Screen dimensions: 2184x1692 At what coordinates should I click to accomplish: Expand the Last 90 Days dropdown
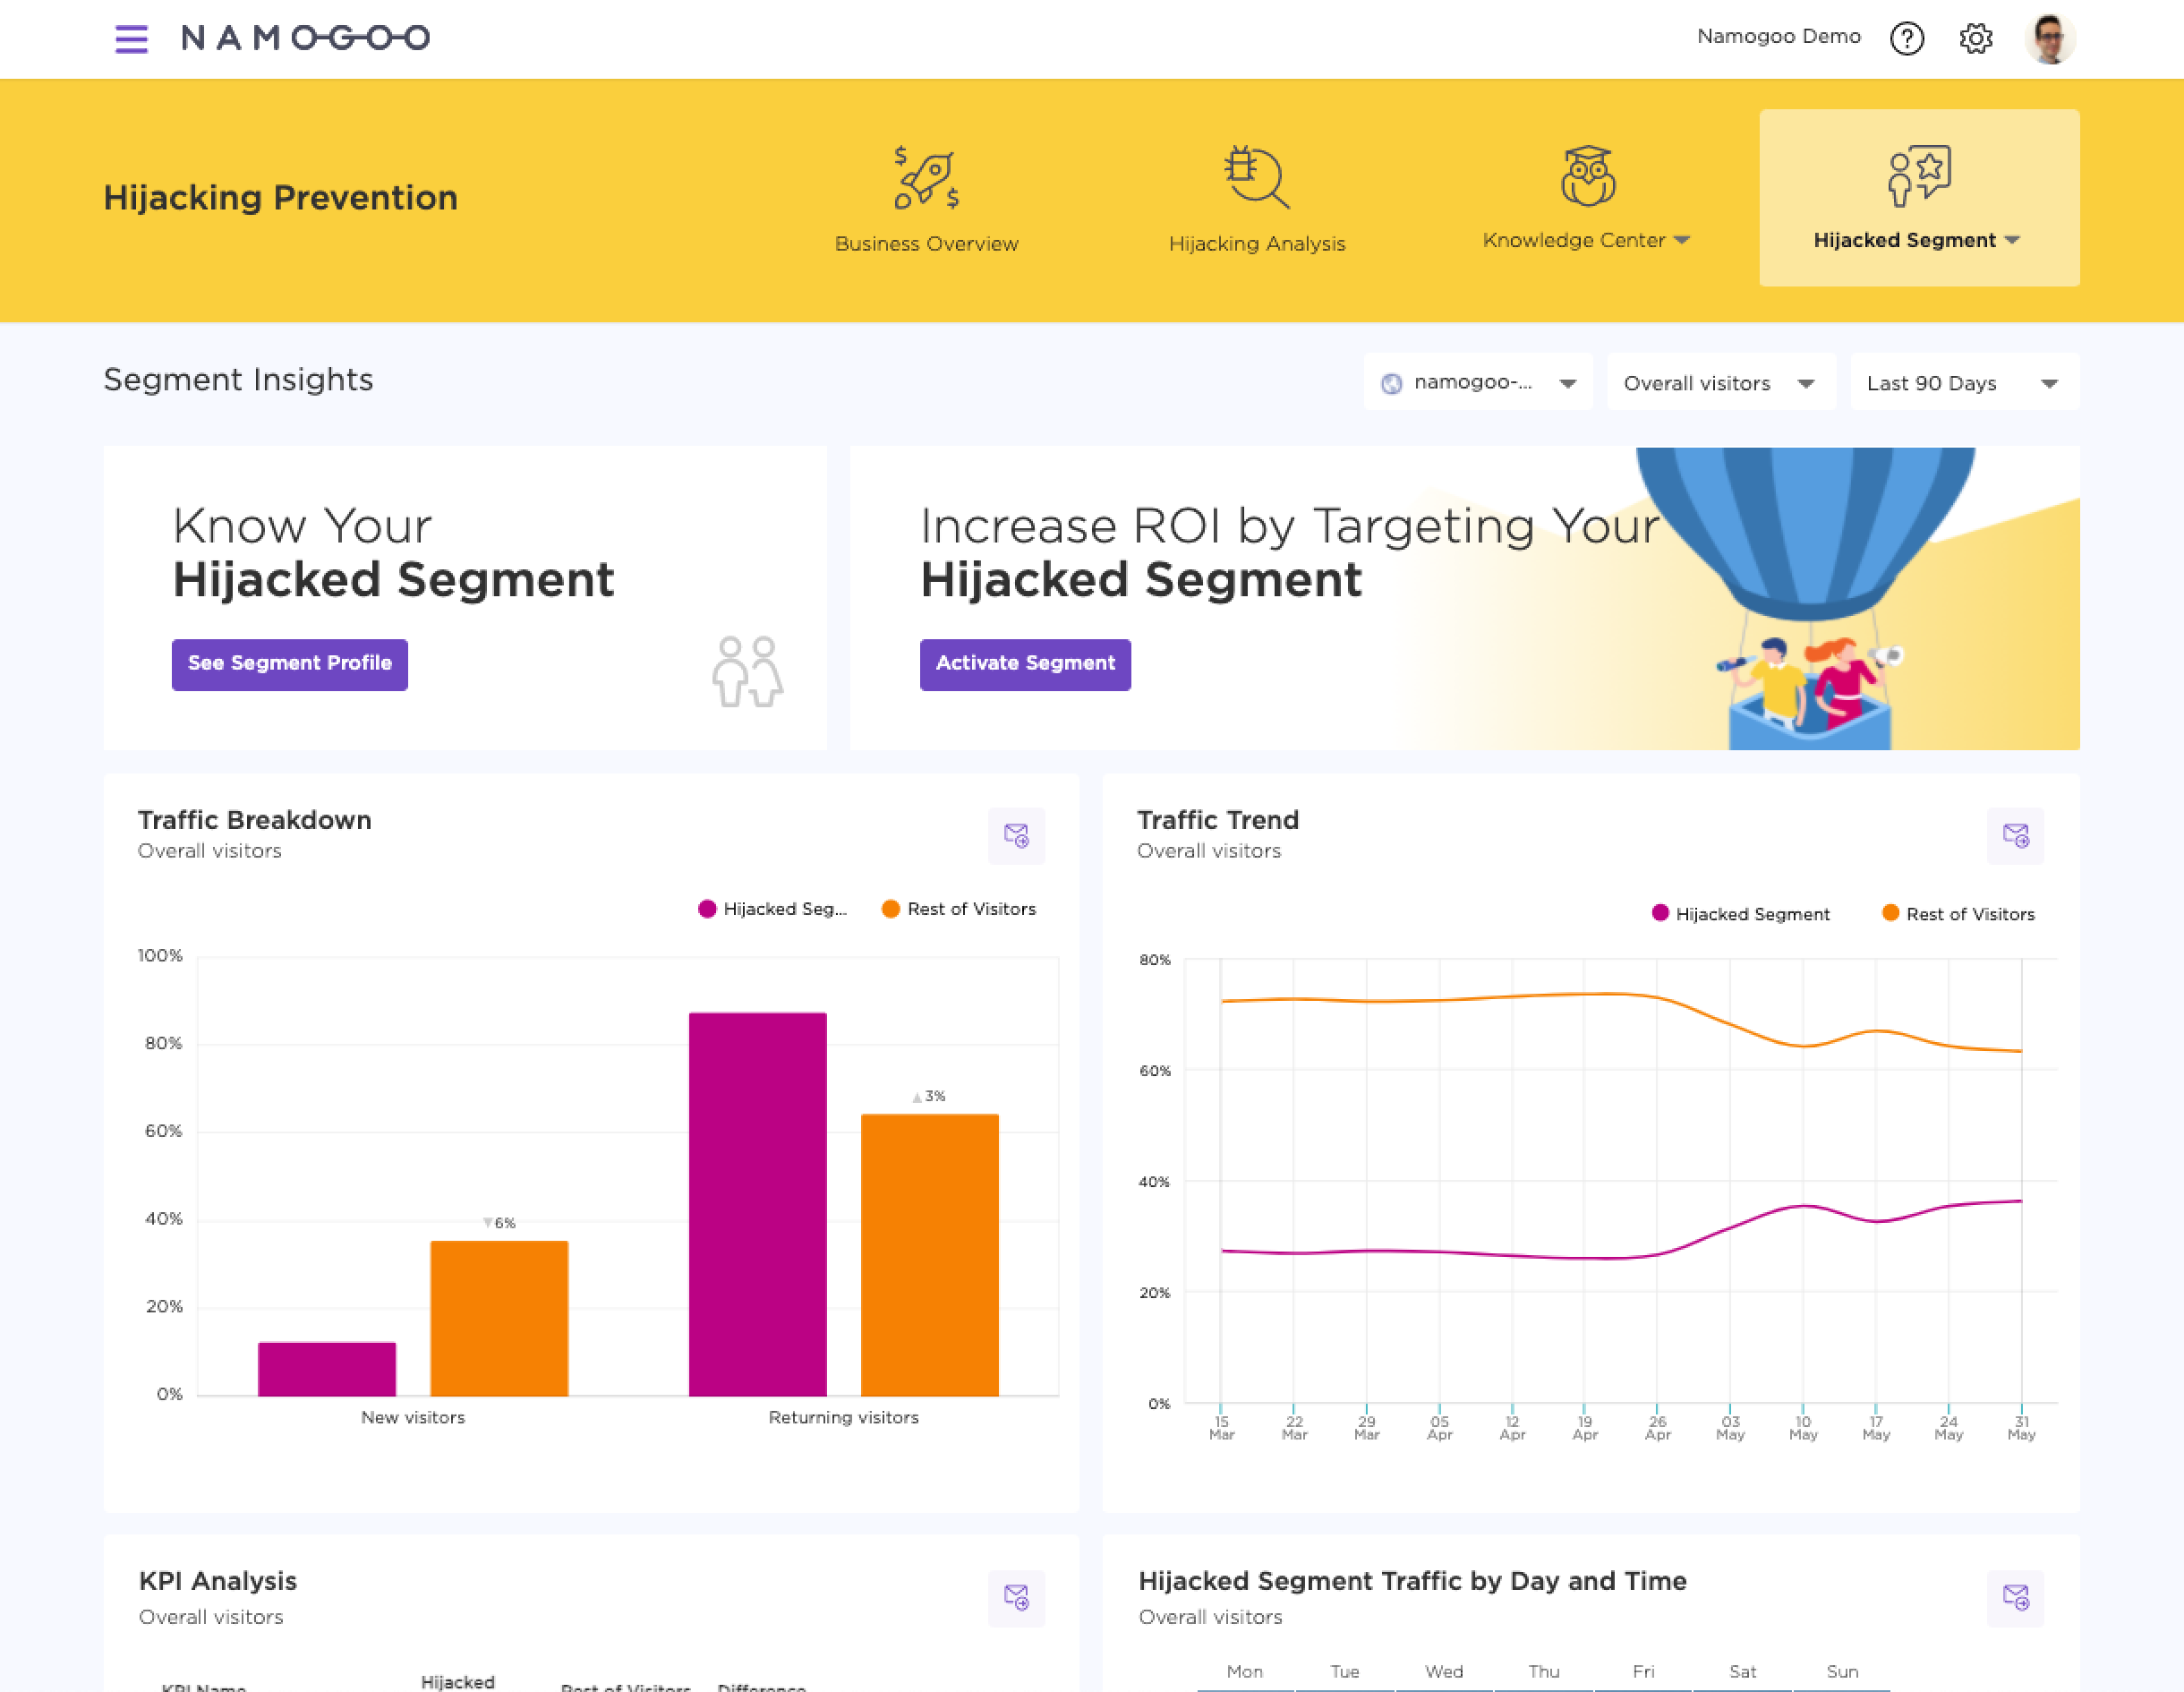click(x=1963, y=383)
